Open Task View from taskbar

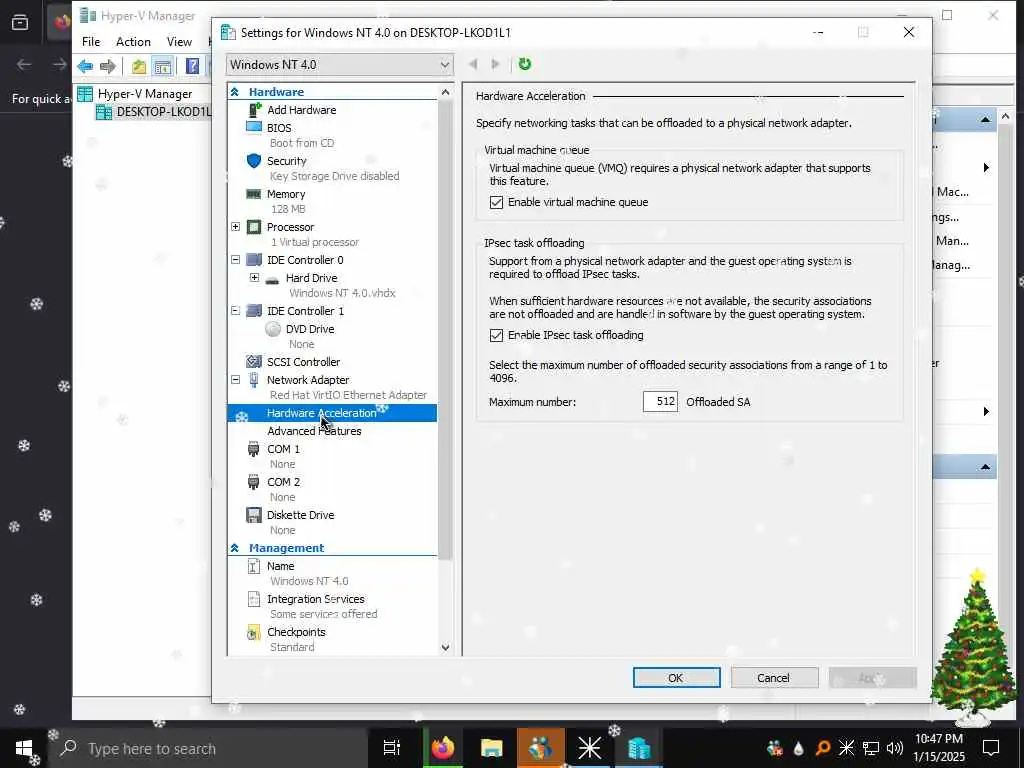[x=391, y=748]
